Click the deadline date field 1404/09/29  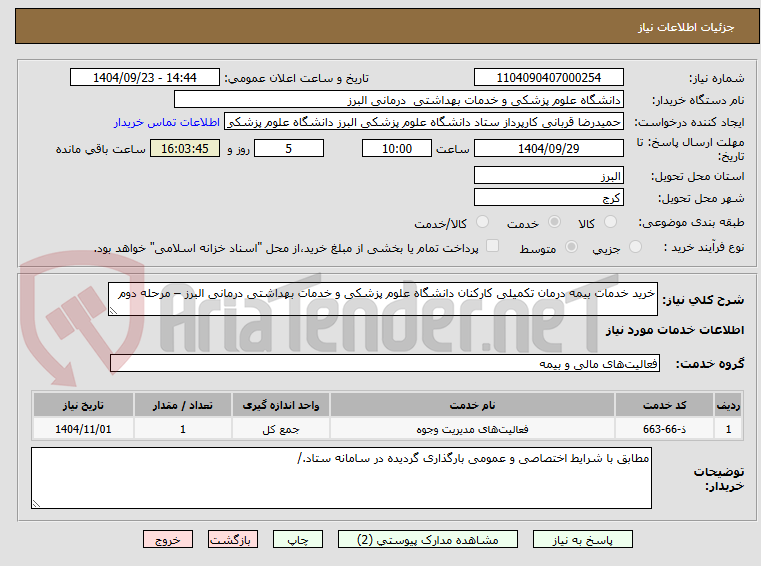[548, 149]
